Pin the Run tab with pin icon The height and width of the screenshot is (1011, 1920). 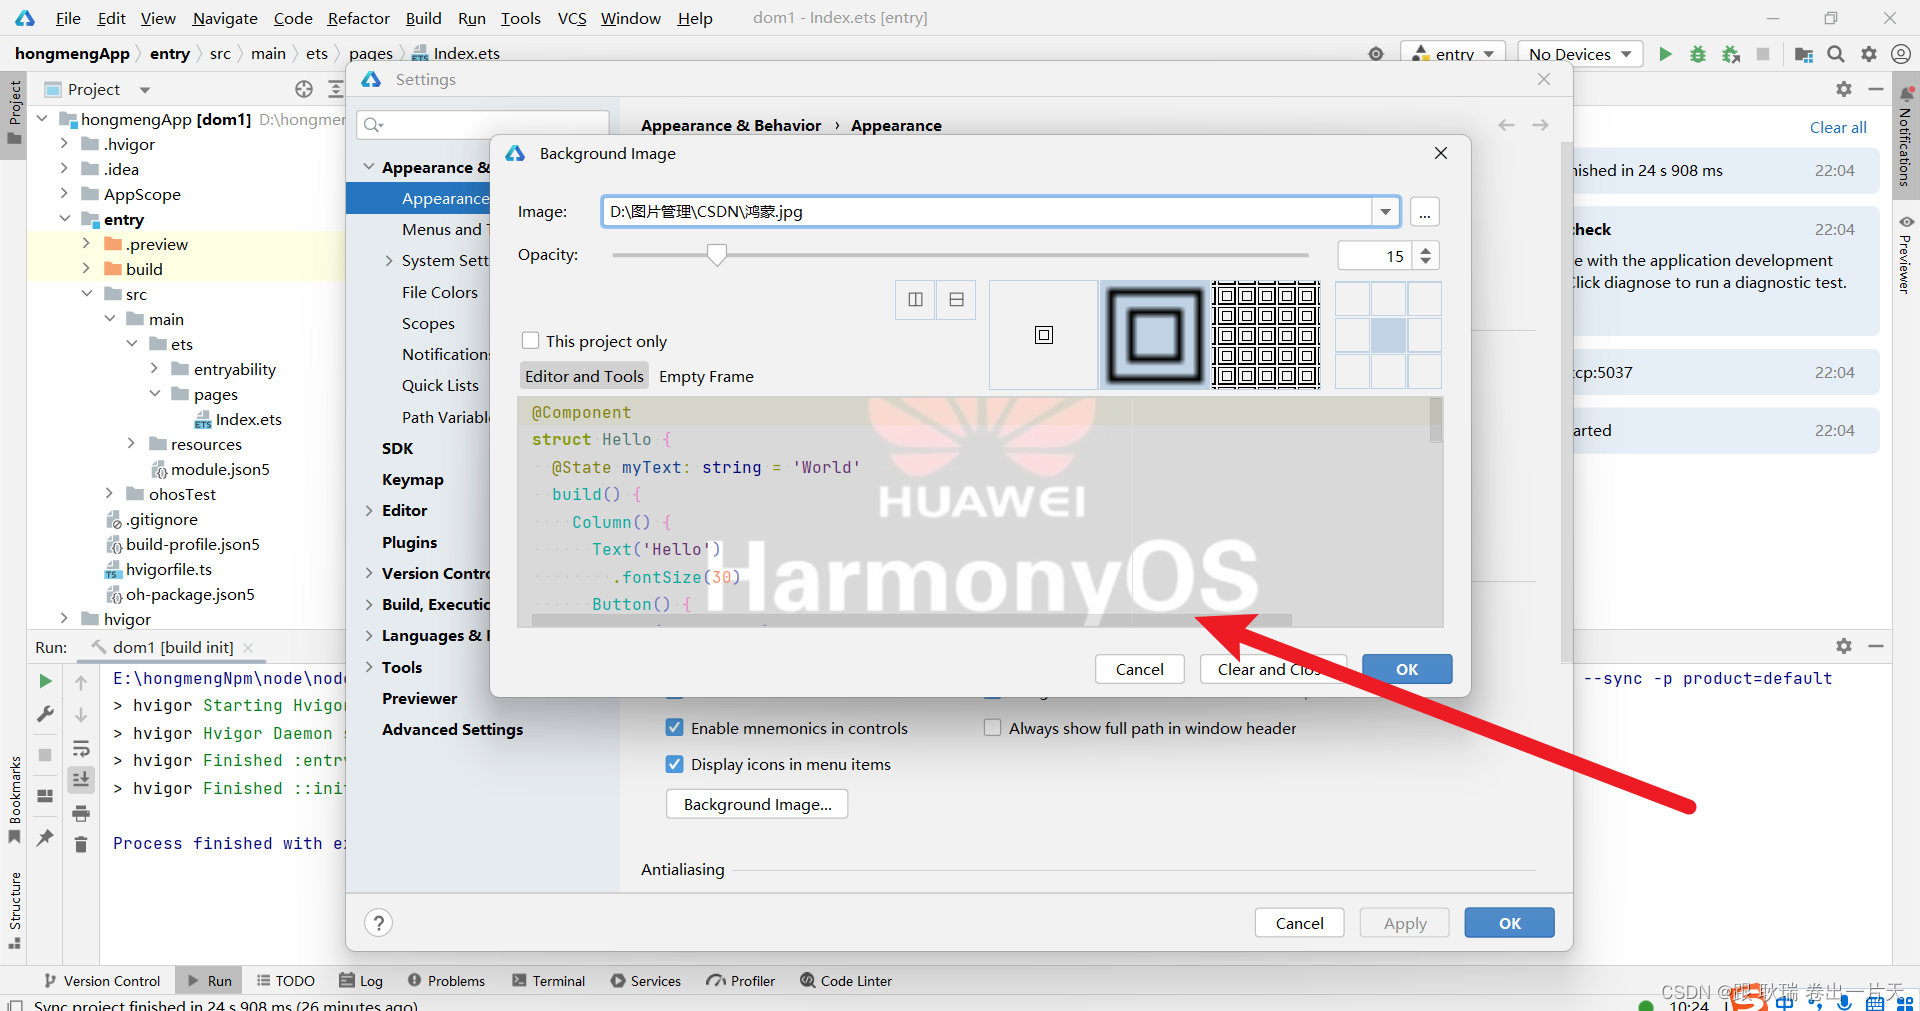(45, 837)
